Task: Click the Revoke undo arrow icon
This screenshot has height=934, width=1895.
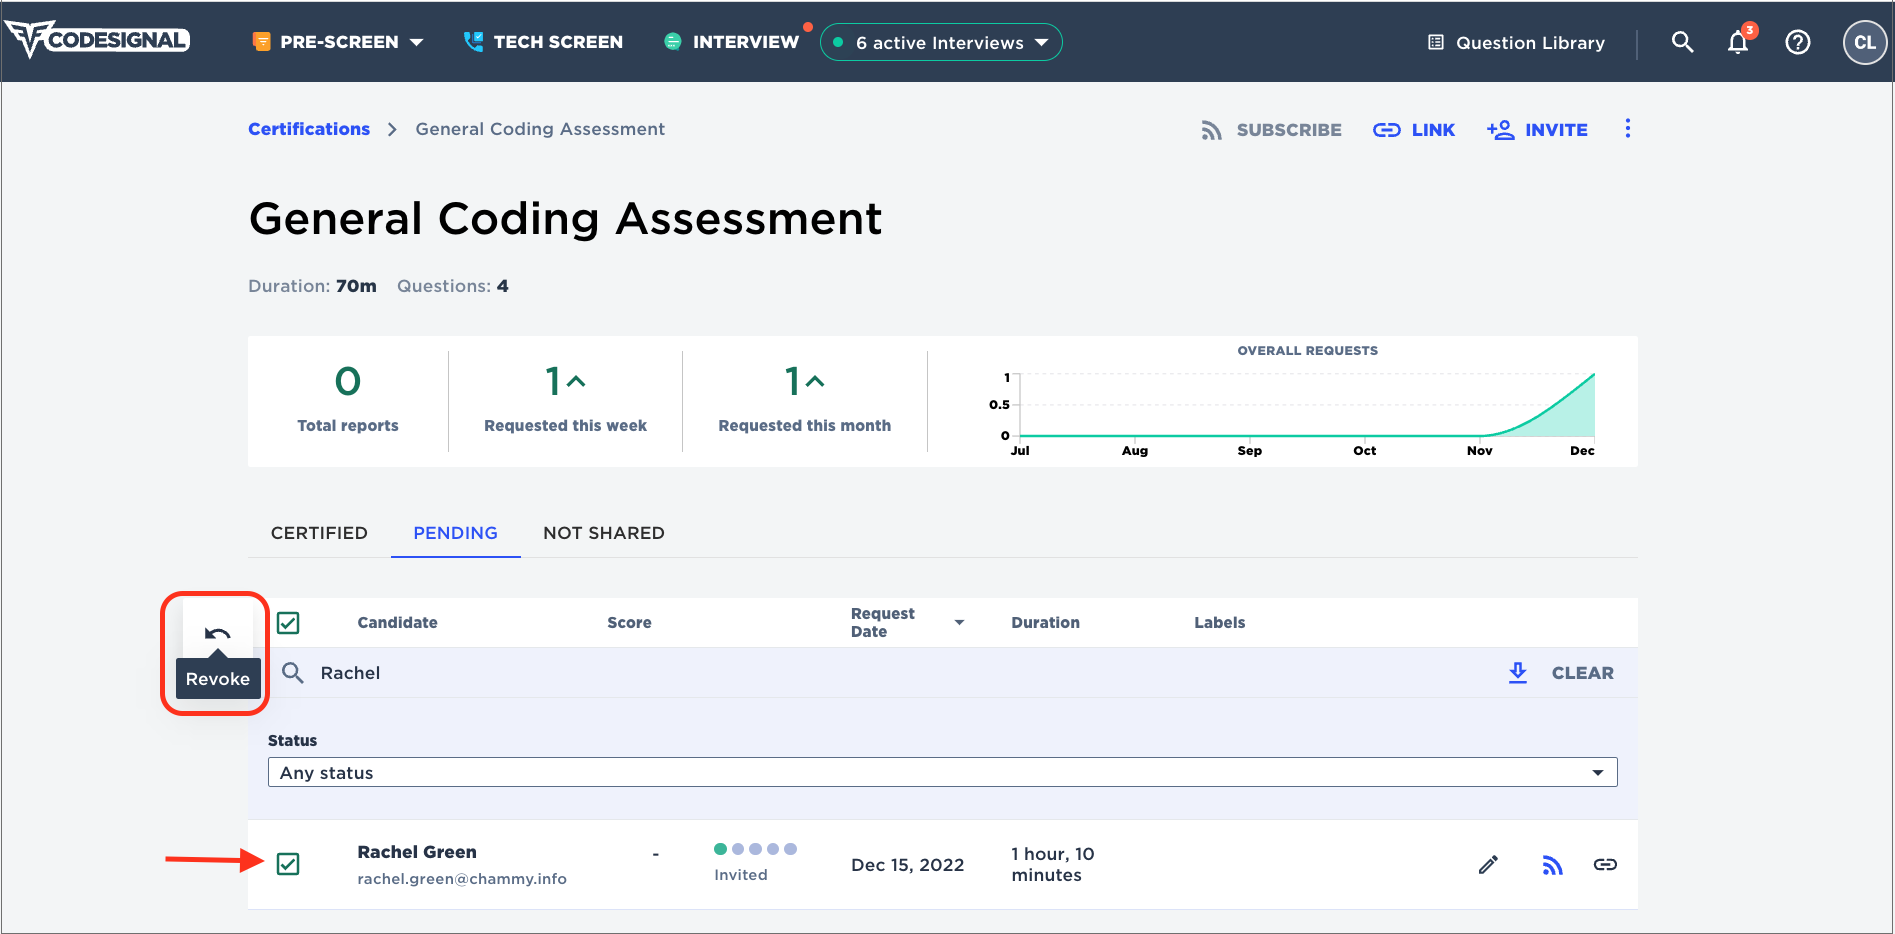Action: 218,635
